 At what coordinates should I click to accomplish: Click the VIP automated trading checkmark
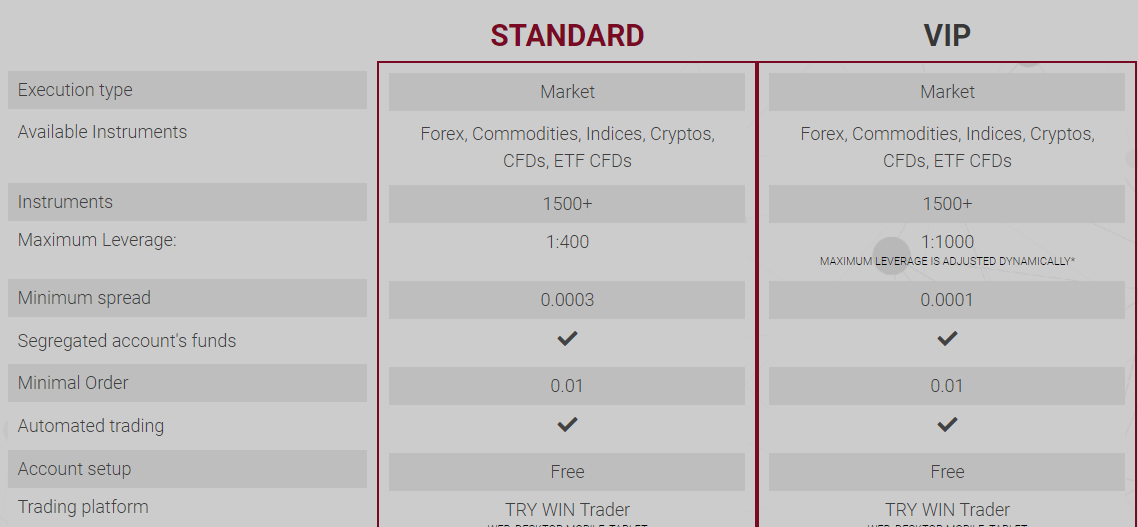tap(947, 424)
